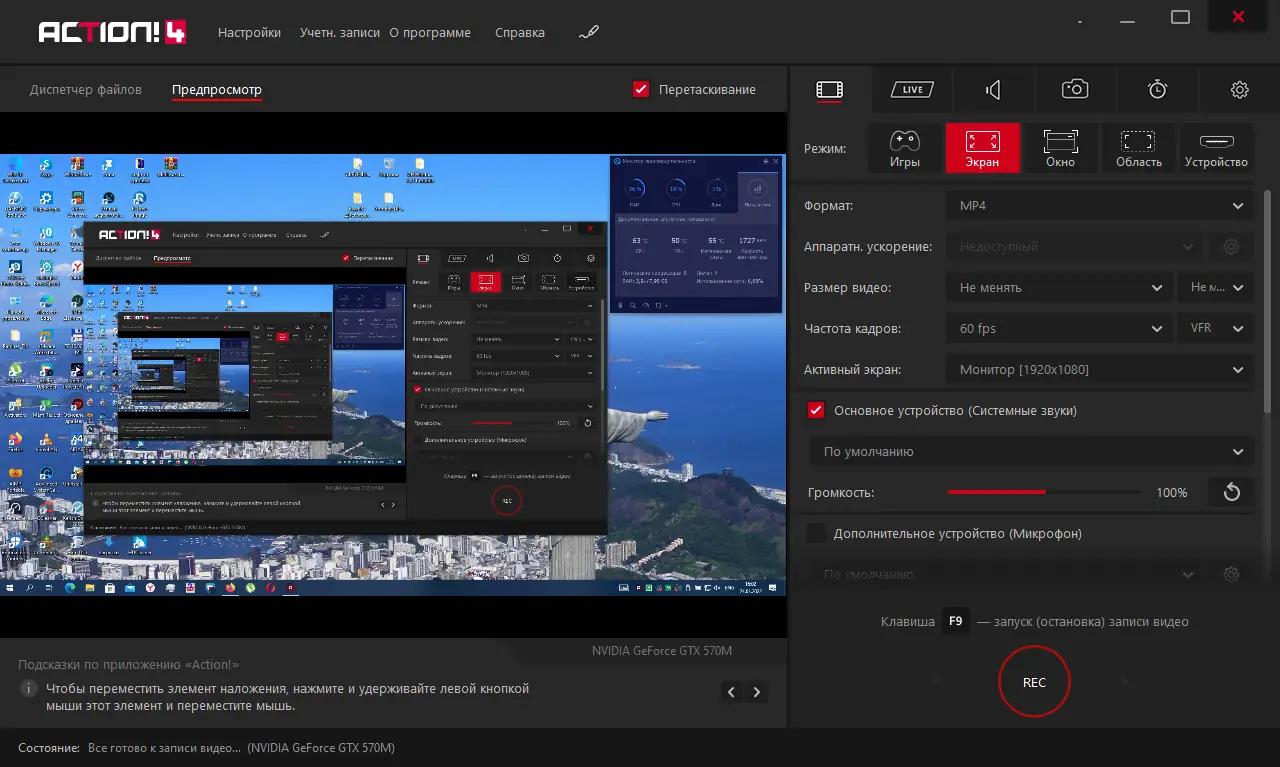Switch to the Диспетчер файлов tab
1280x767 pixels.
(86, 90)
